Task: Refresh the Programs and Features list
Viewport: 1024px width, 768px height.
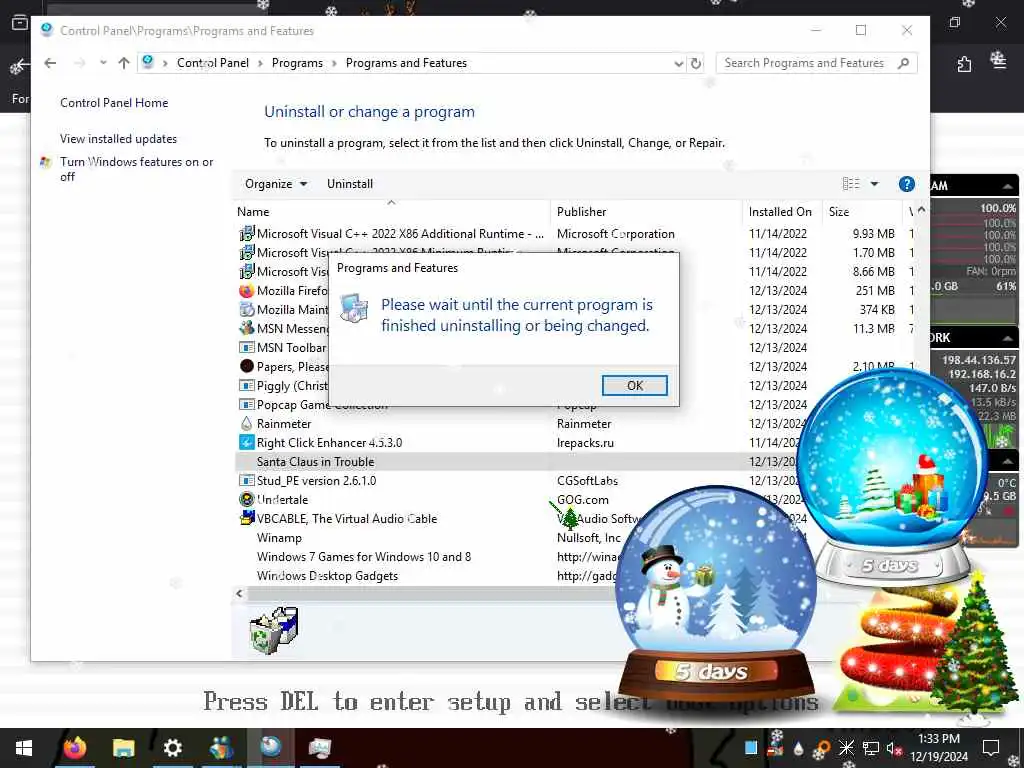Action: click(x=696, y=63)
